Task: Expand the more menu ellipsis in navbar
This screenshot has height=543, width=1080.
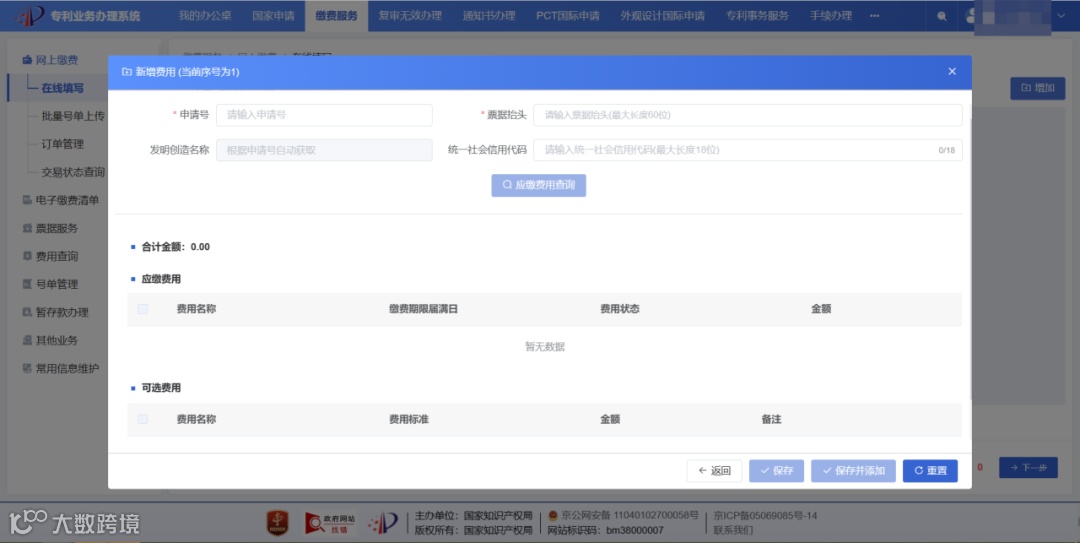Action: click(x=875, y=16)
